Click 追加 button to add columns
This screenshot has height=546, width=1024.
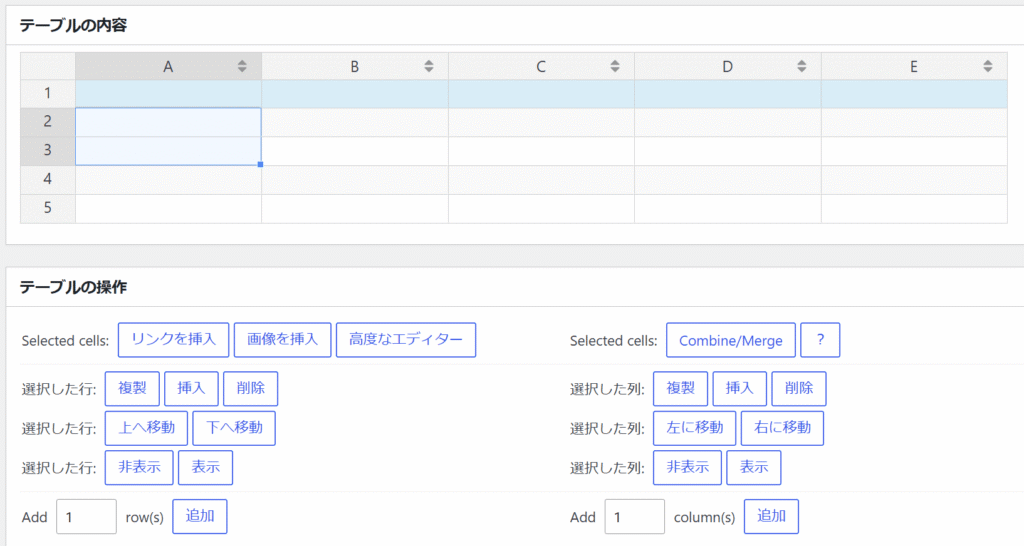pyautogui.click(x=771, y=517)
